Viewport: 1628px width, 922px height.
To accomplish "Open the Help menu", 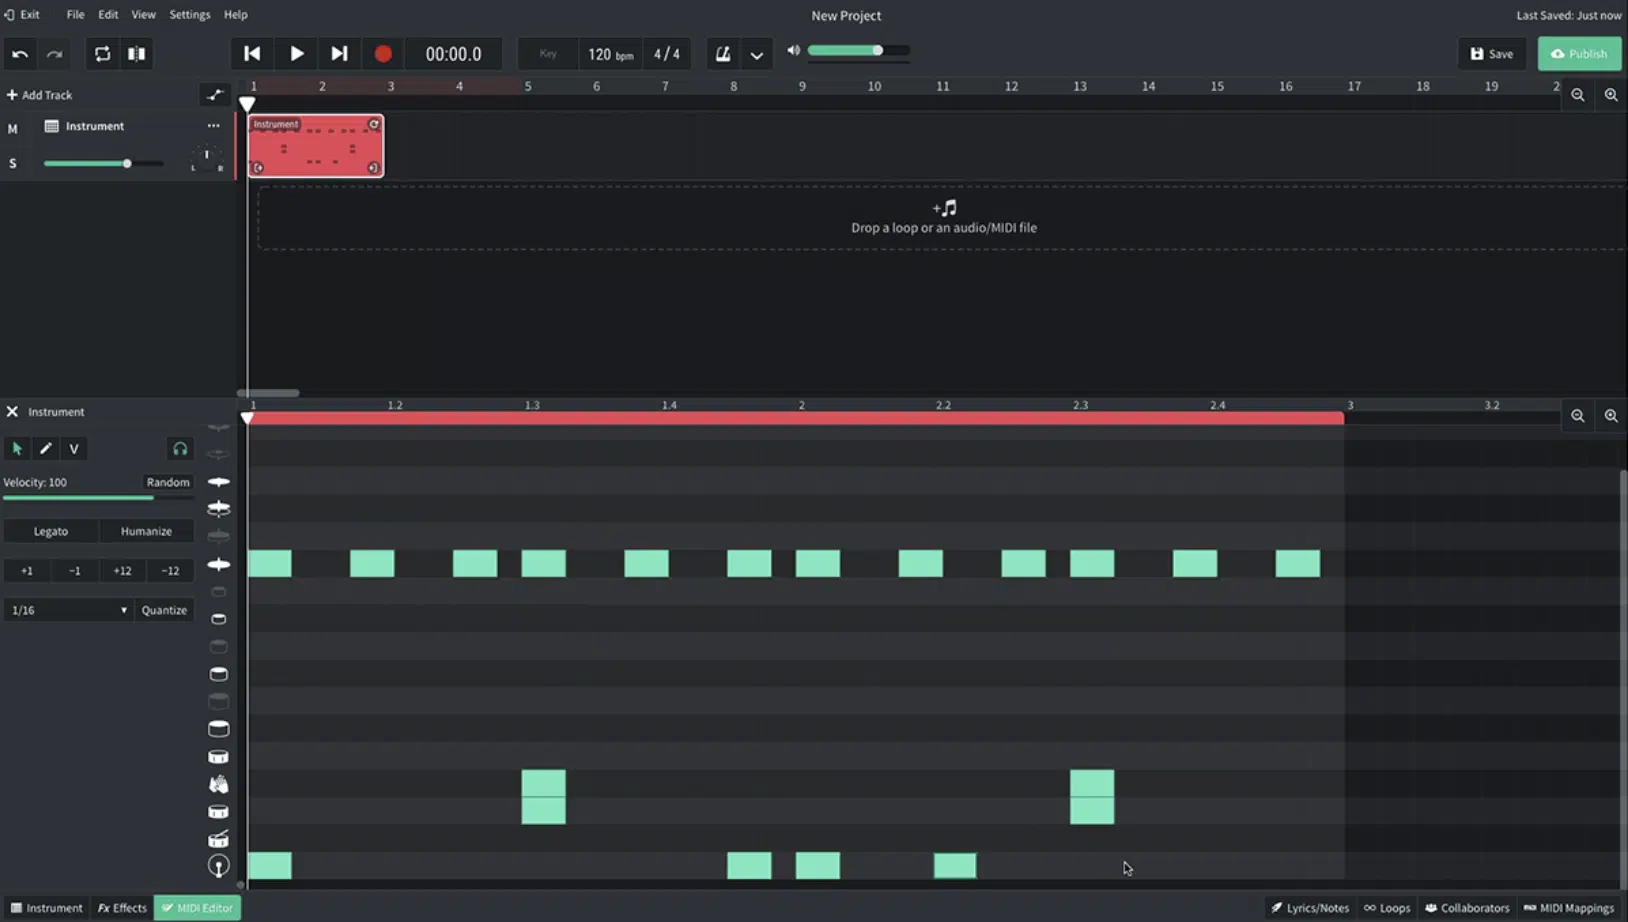I will tap(236, 14).
